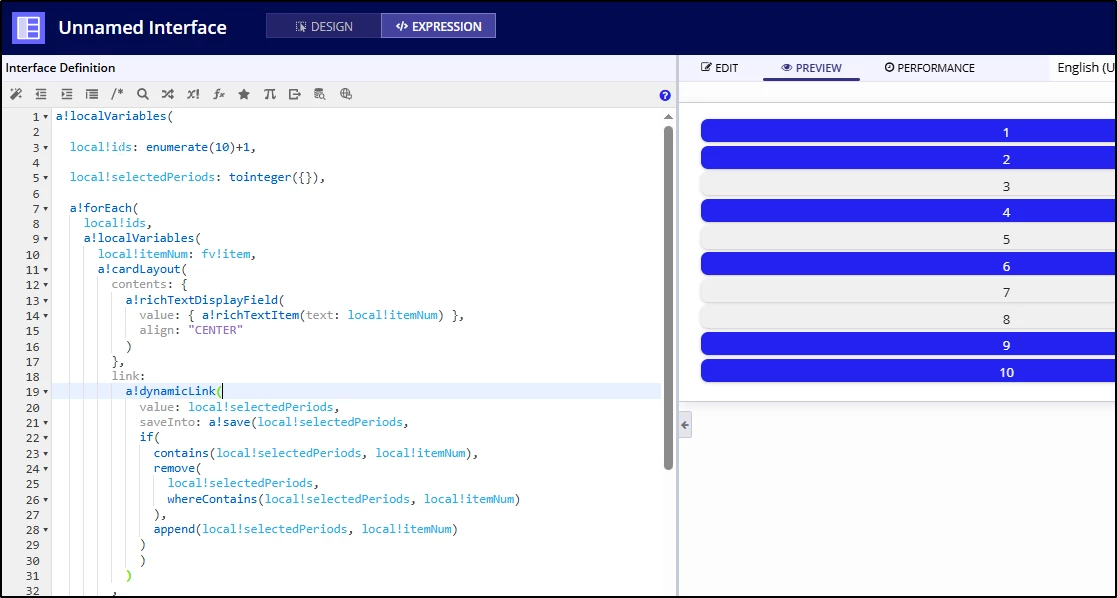Click the export arrow icon
This screenshot has width=1117, height=598.
click(x=295, y=94)
